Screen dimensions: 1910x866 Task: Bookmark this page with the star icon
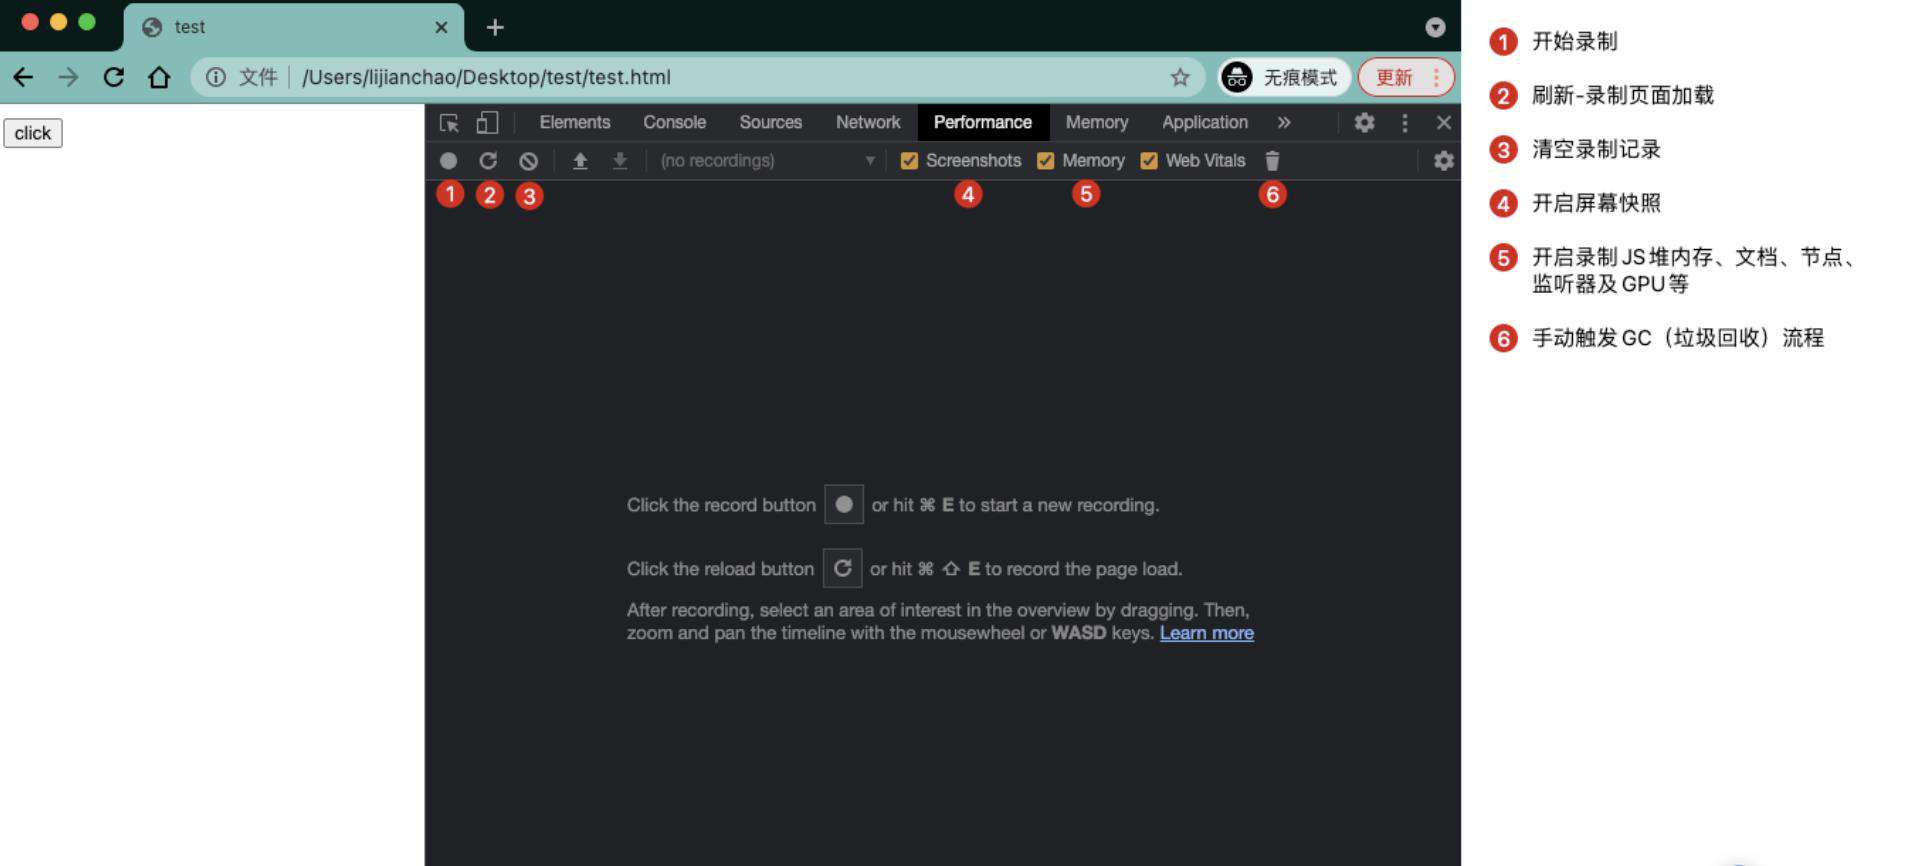click(1180, 77)
